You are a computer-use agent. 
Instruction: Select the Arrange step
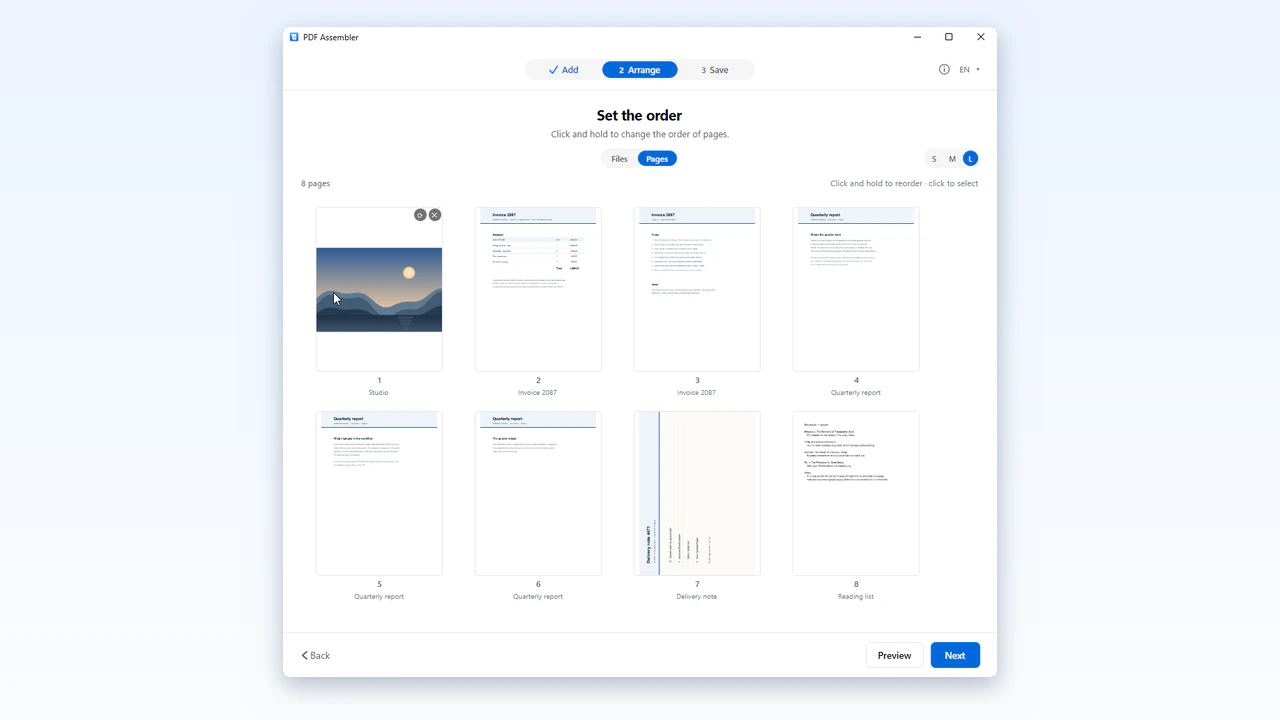pyautogui.click(x=640, y=70)
